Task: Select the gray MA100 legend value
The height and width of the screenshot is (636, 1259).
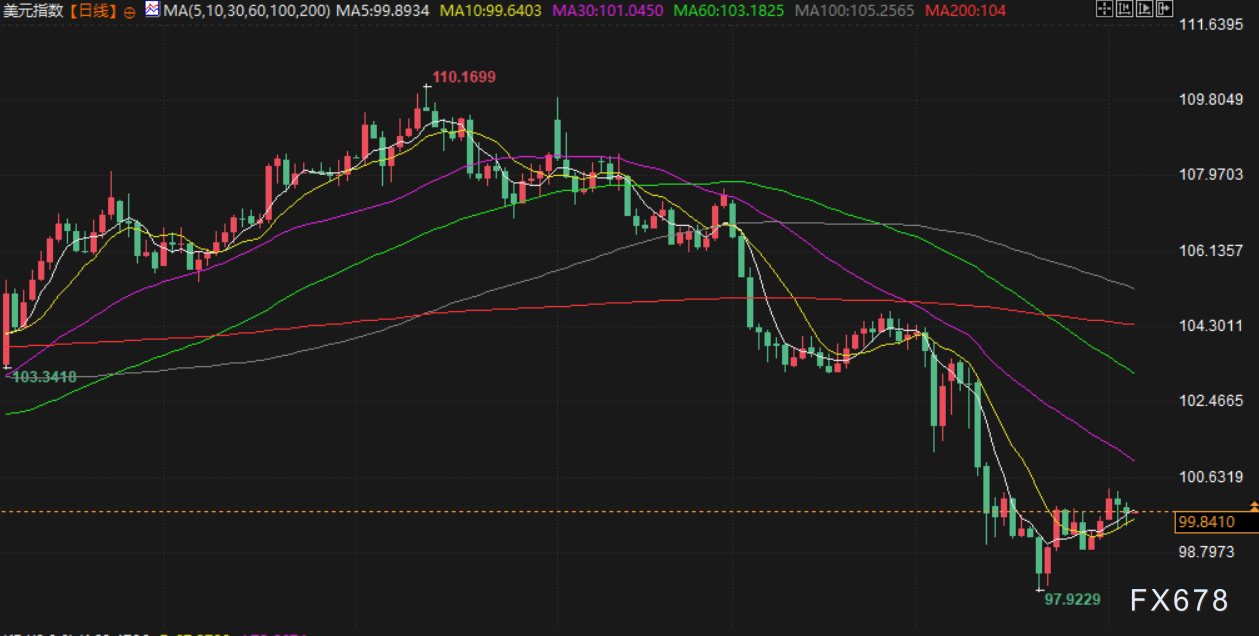Action: pos(855,11)
